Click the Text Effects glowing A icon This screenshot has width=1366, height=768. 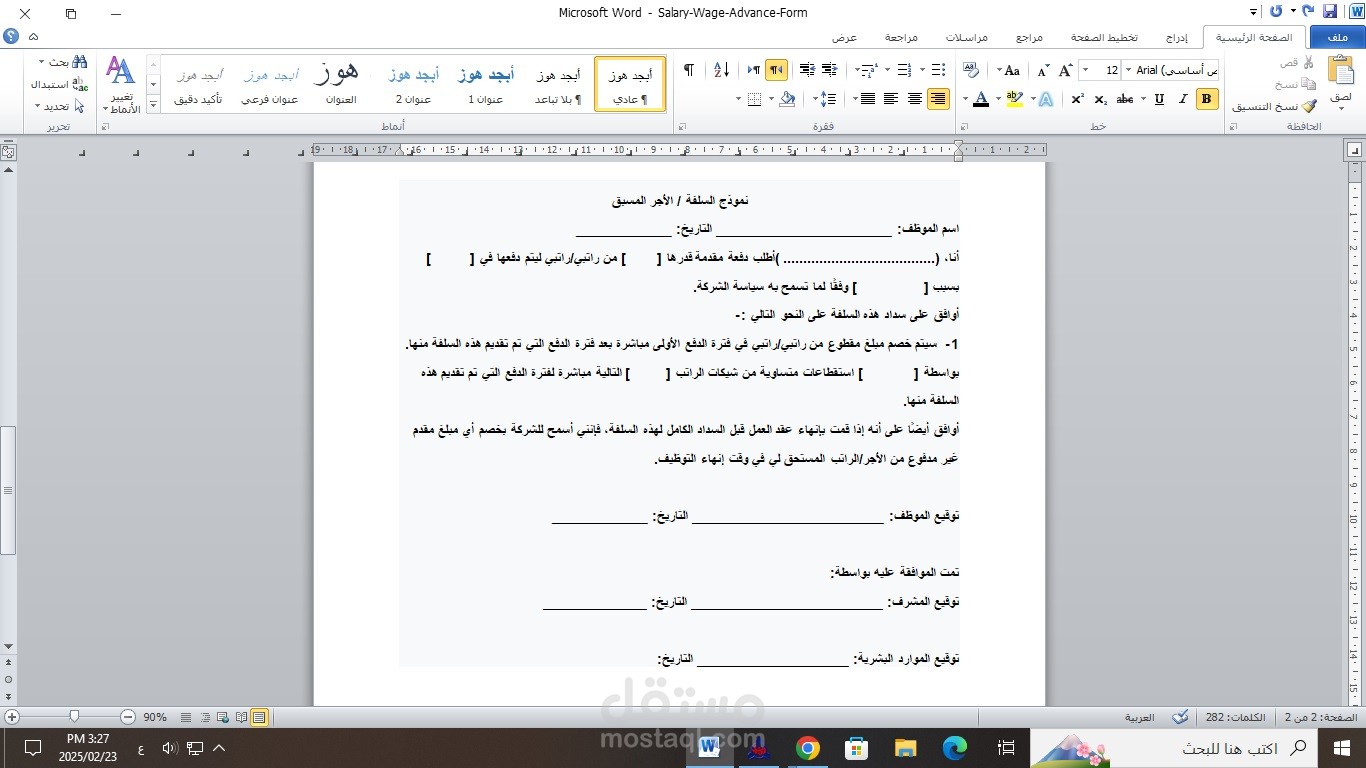[1045, 99]
